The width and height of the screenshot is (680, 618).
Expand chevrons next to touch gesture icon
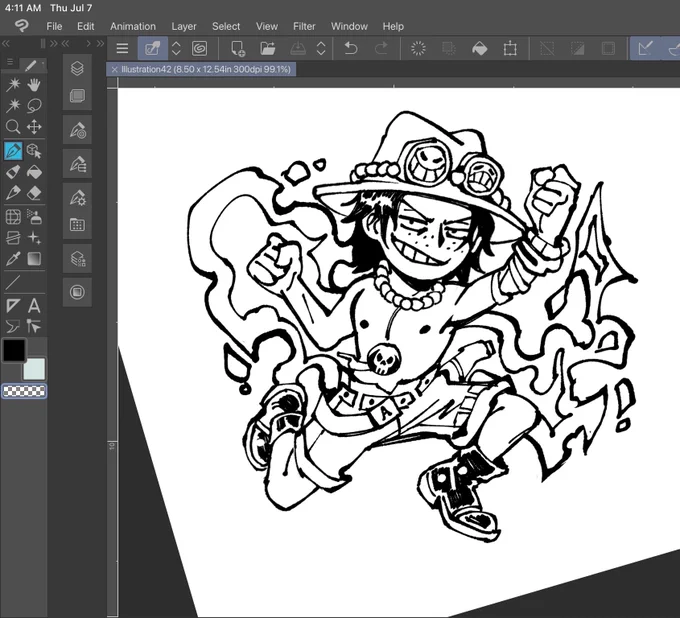[x=176, y=48]
